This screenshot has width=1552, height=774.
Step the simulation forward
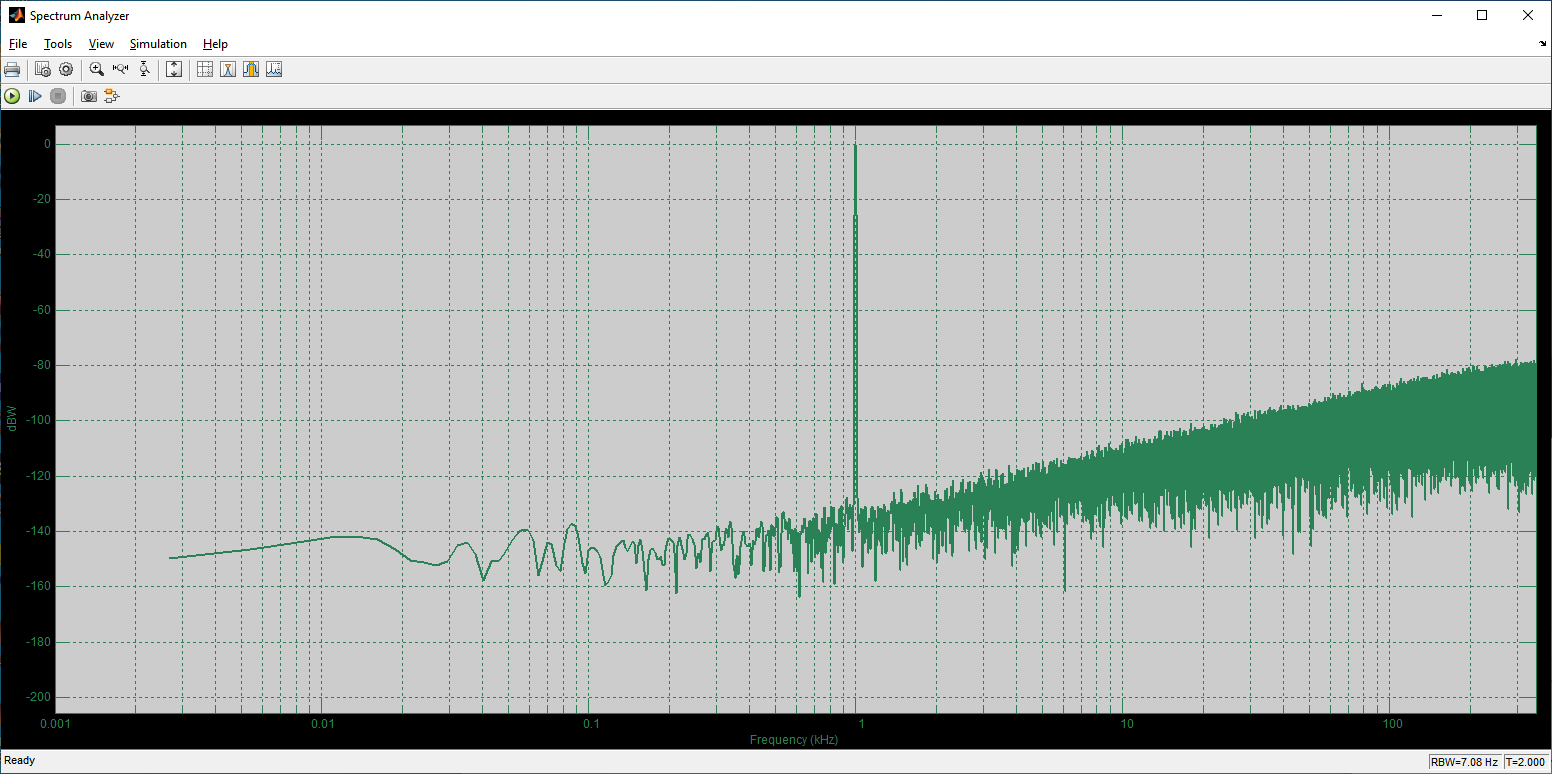(35, 96)
